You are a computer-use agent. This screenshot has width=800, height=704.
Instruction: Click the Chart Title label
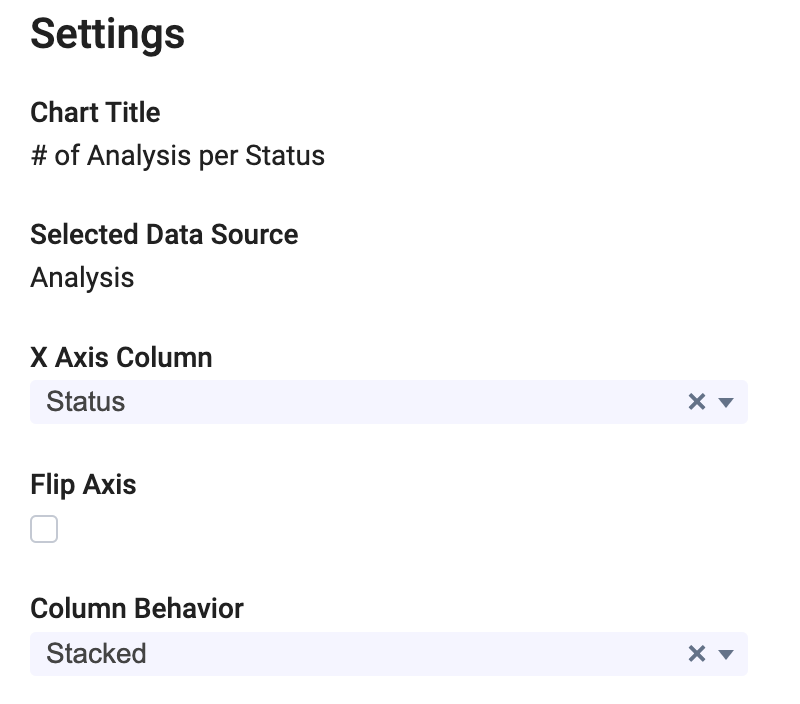click(95, 112)
